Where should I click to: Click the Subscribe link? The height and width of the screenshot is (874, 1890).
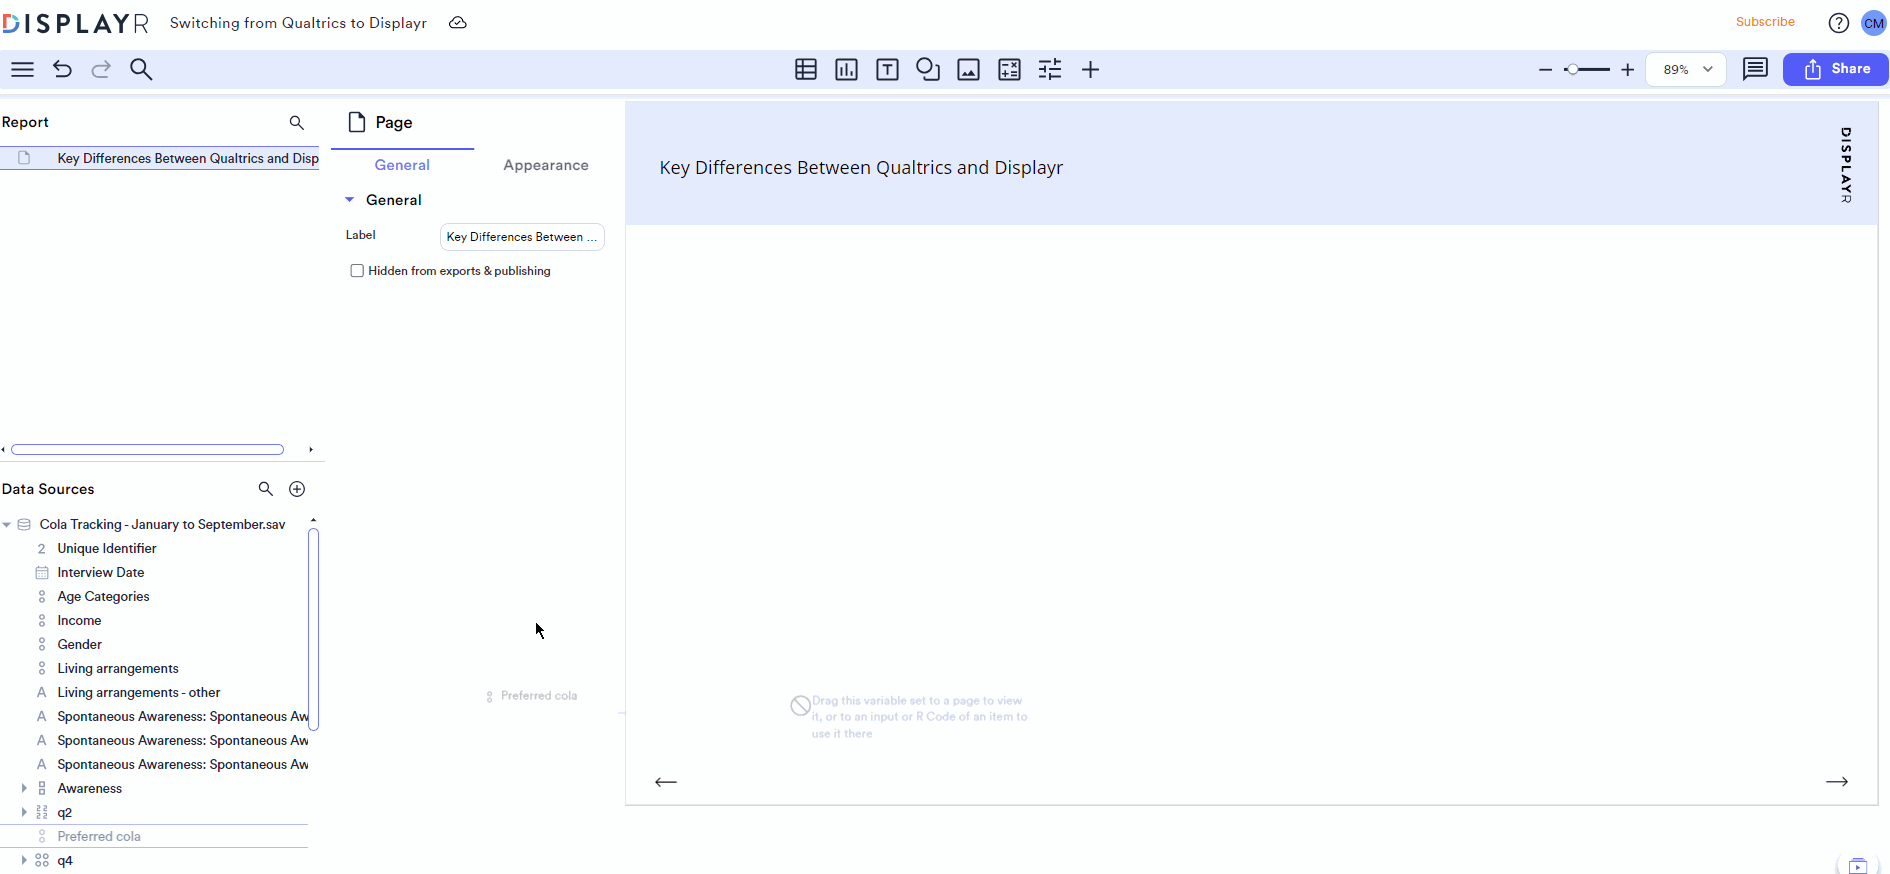pos(1765,22)
